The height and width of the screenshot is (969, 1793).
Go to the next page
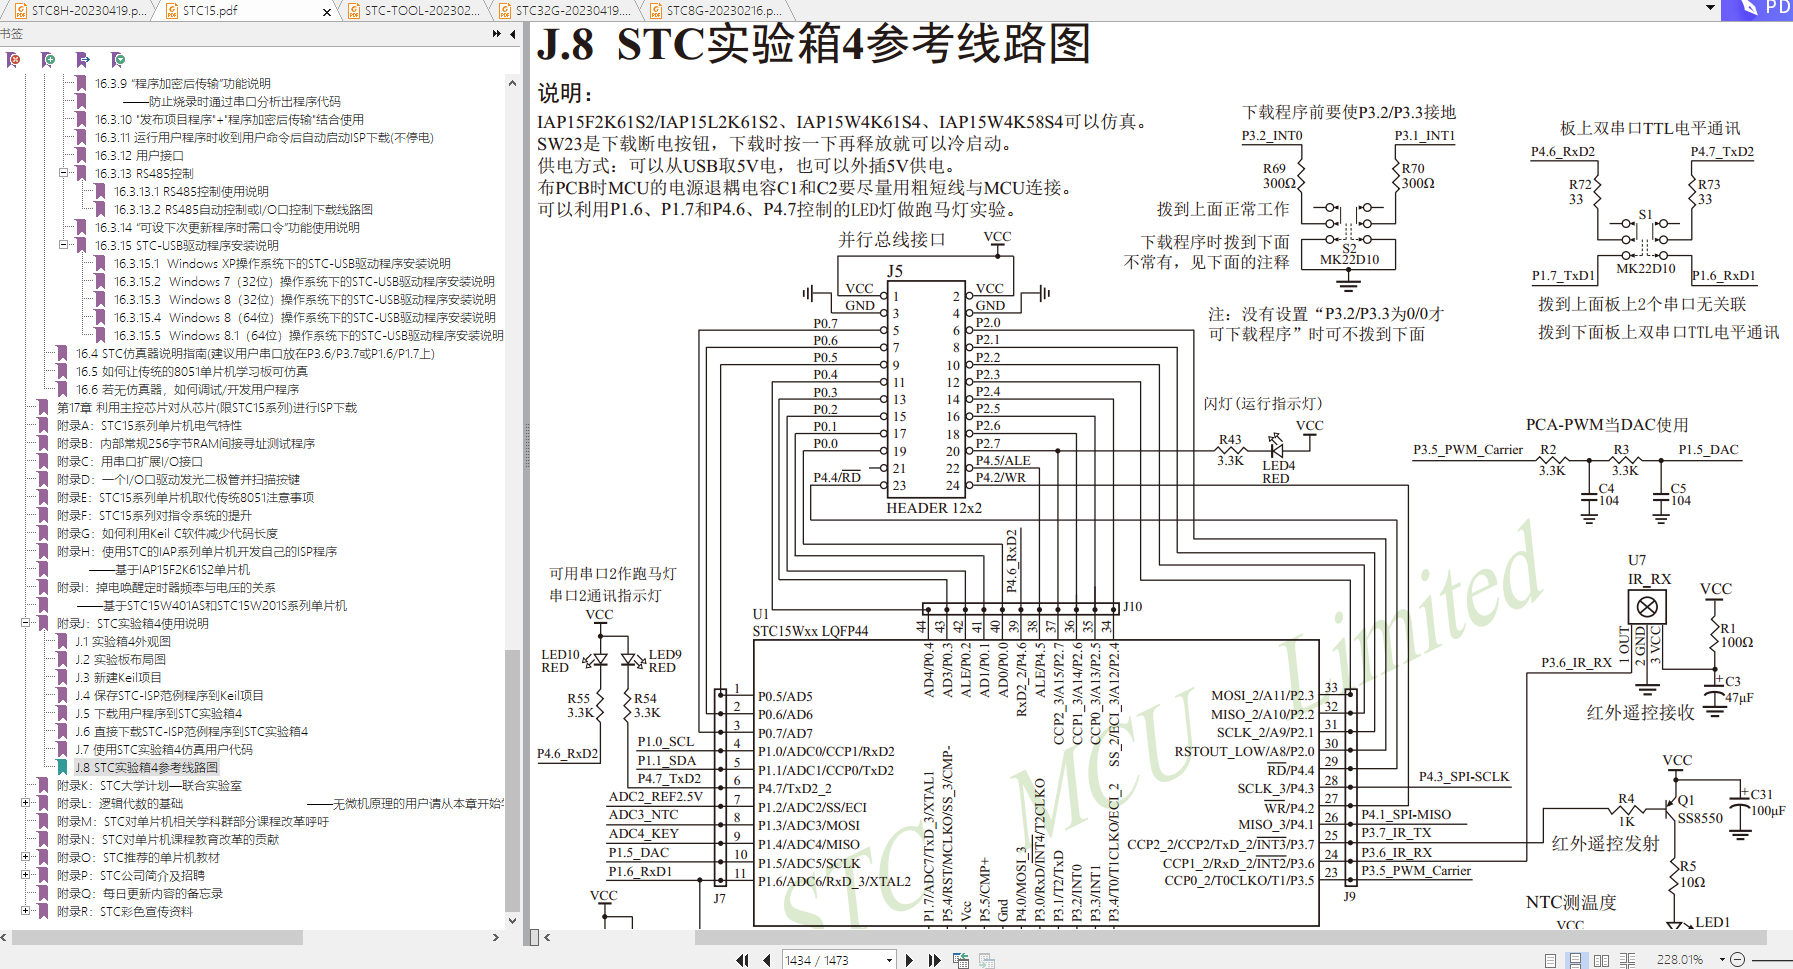point(909,960)
